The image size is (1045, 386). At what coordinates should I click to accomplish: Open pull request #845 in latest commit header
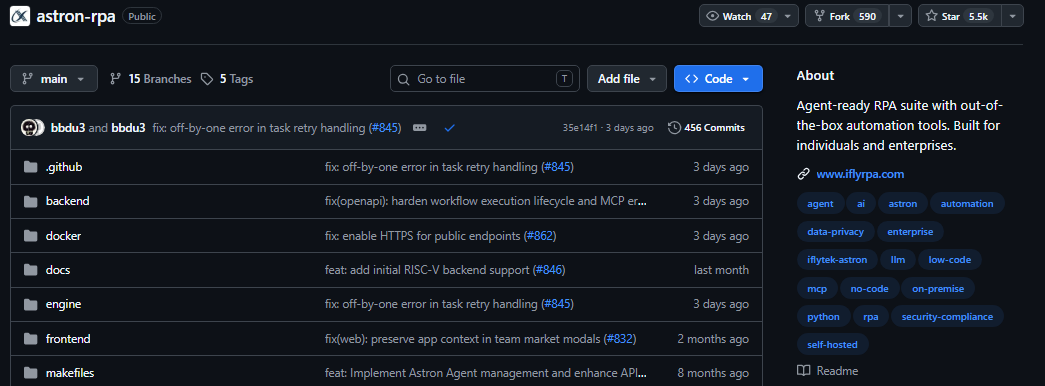pos(386,127)
